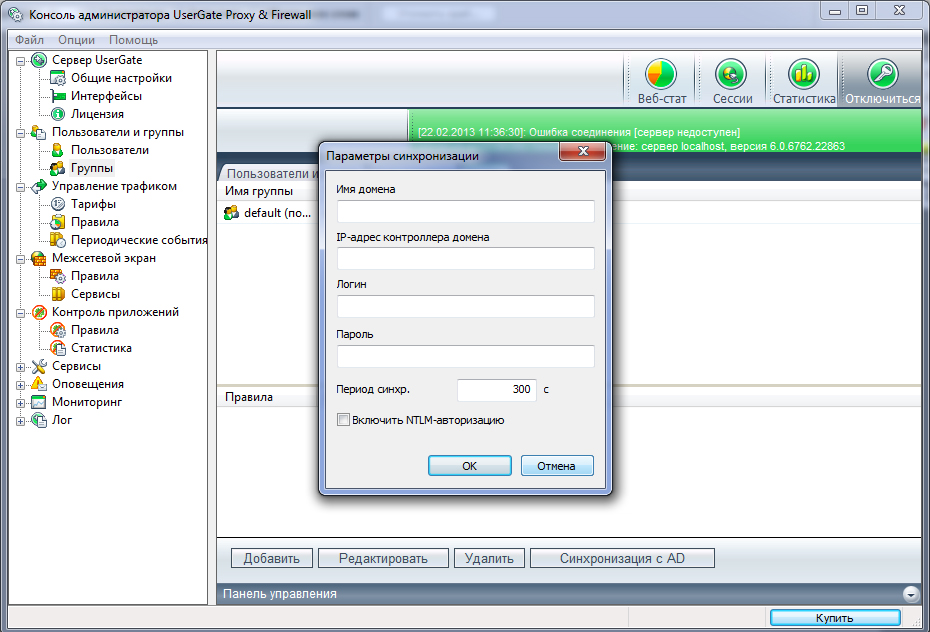Collapse the Межсетевой экран node
This screenshot has width=930, height=632.
coord(20,260)
